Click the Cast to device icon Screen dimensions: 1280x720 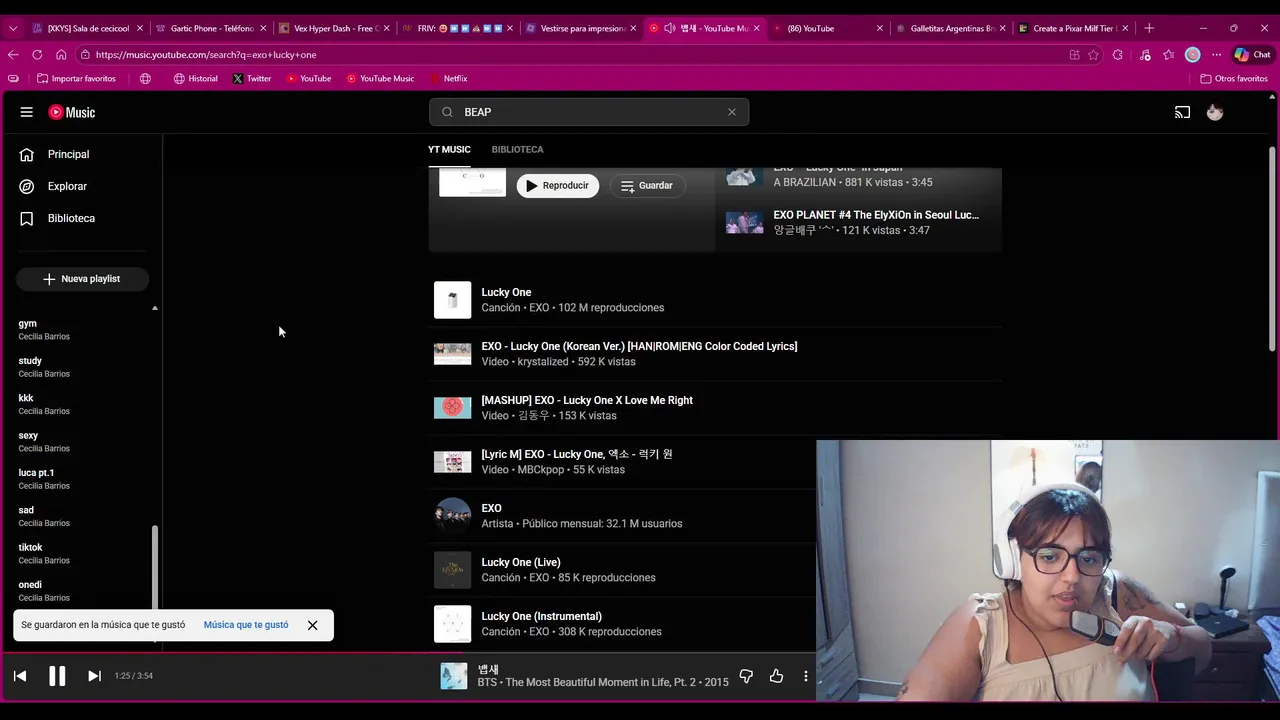[1182, 112]
